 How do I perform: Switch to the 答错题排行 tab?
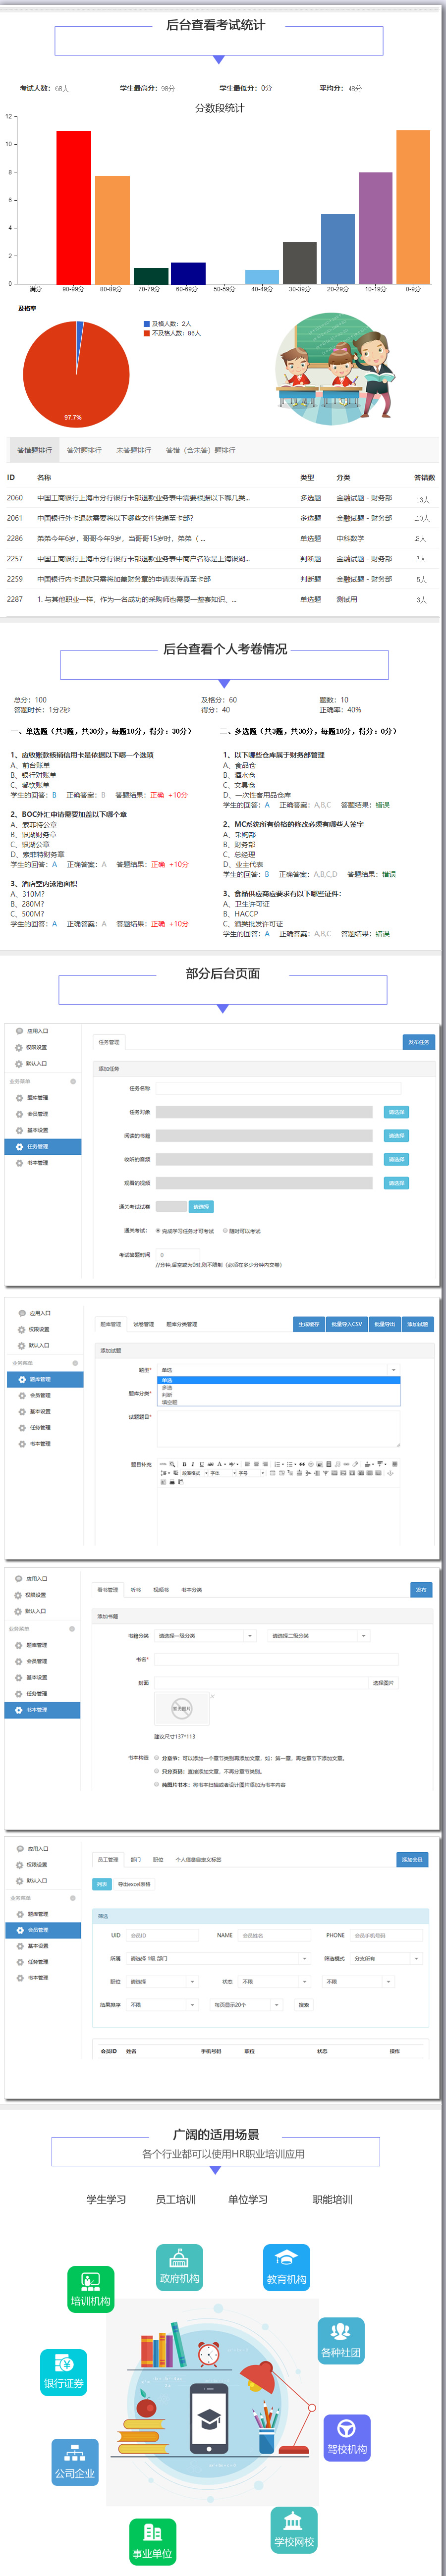tap(34, 450)
